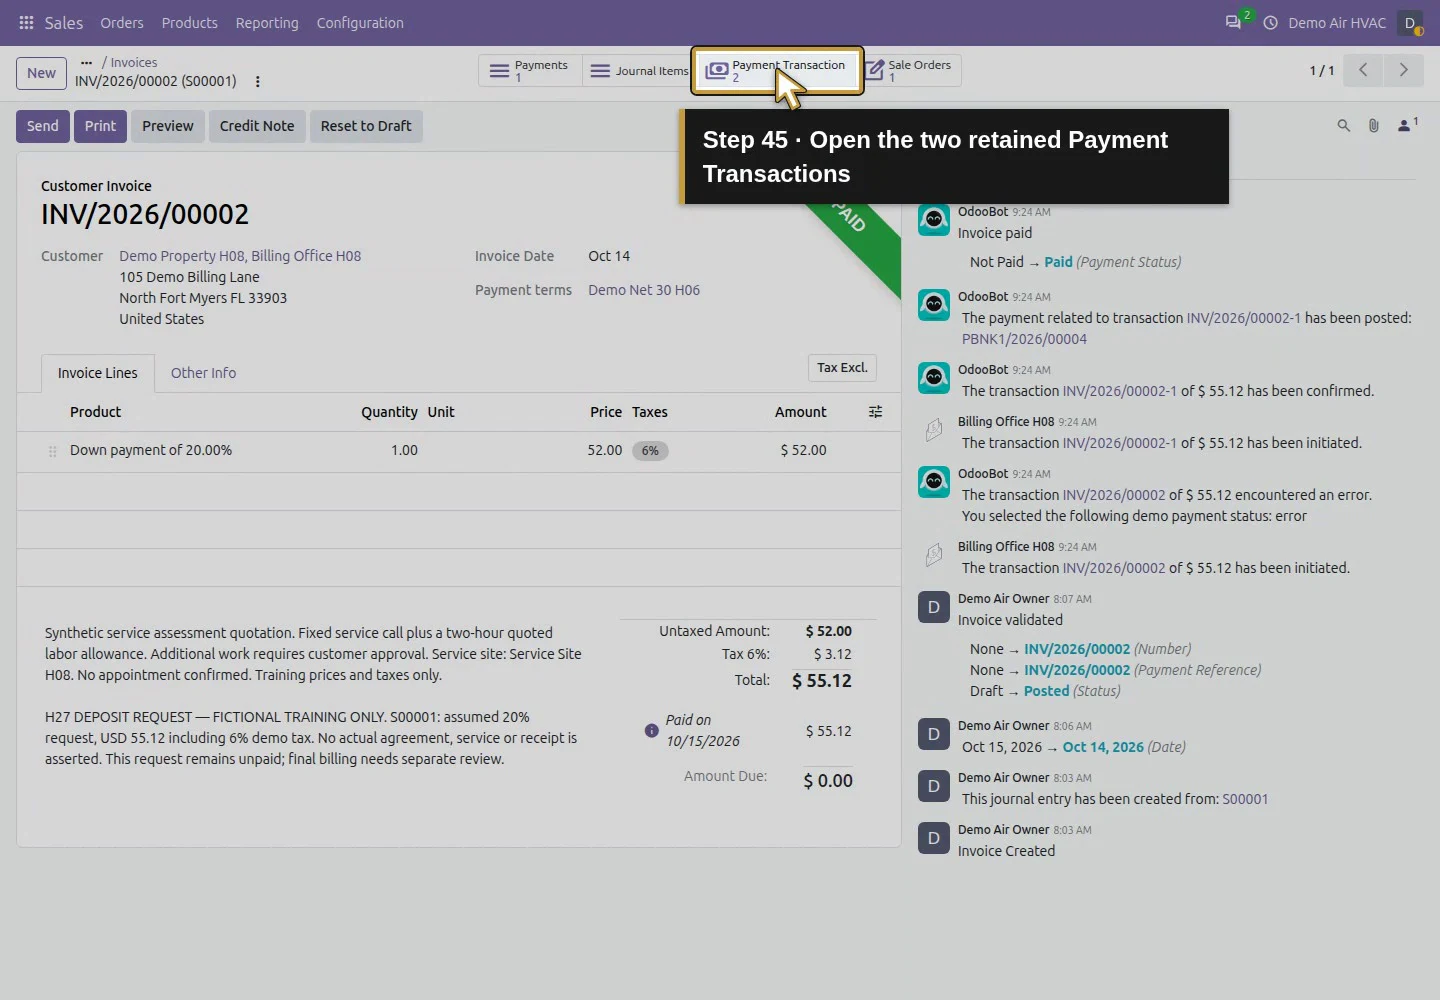Open the INV/2026/00002-1 link in the confirmed message

pyautogui.click(x=1120, y=391)
